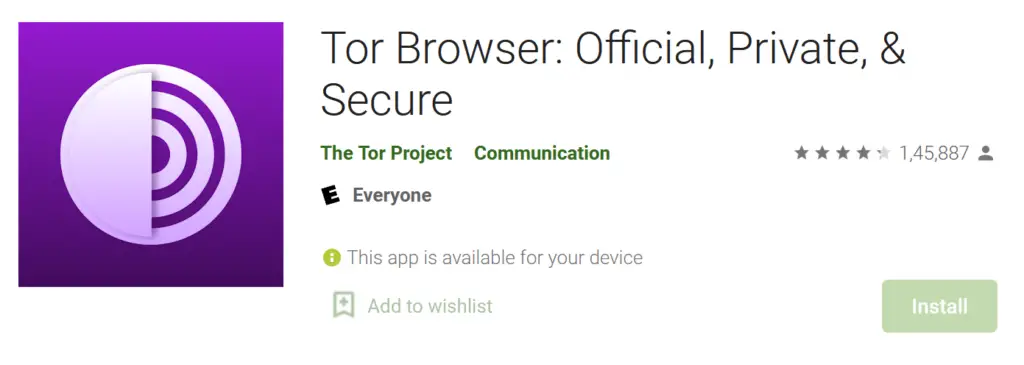View the 1,45,887 ratings count

click(934, 153)
